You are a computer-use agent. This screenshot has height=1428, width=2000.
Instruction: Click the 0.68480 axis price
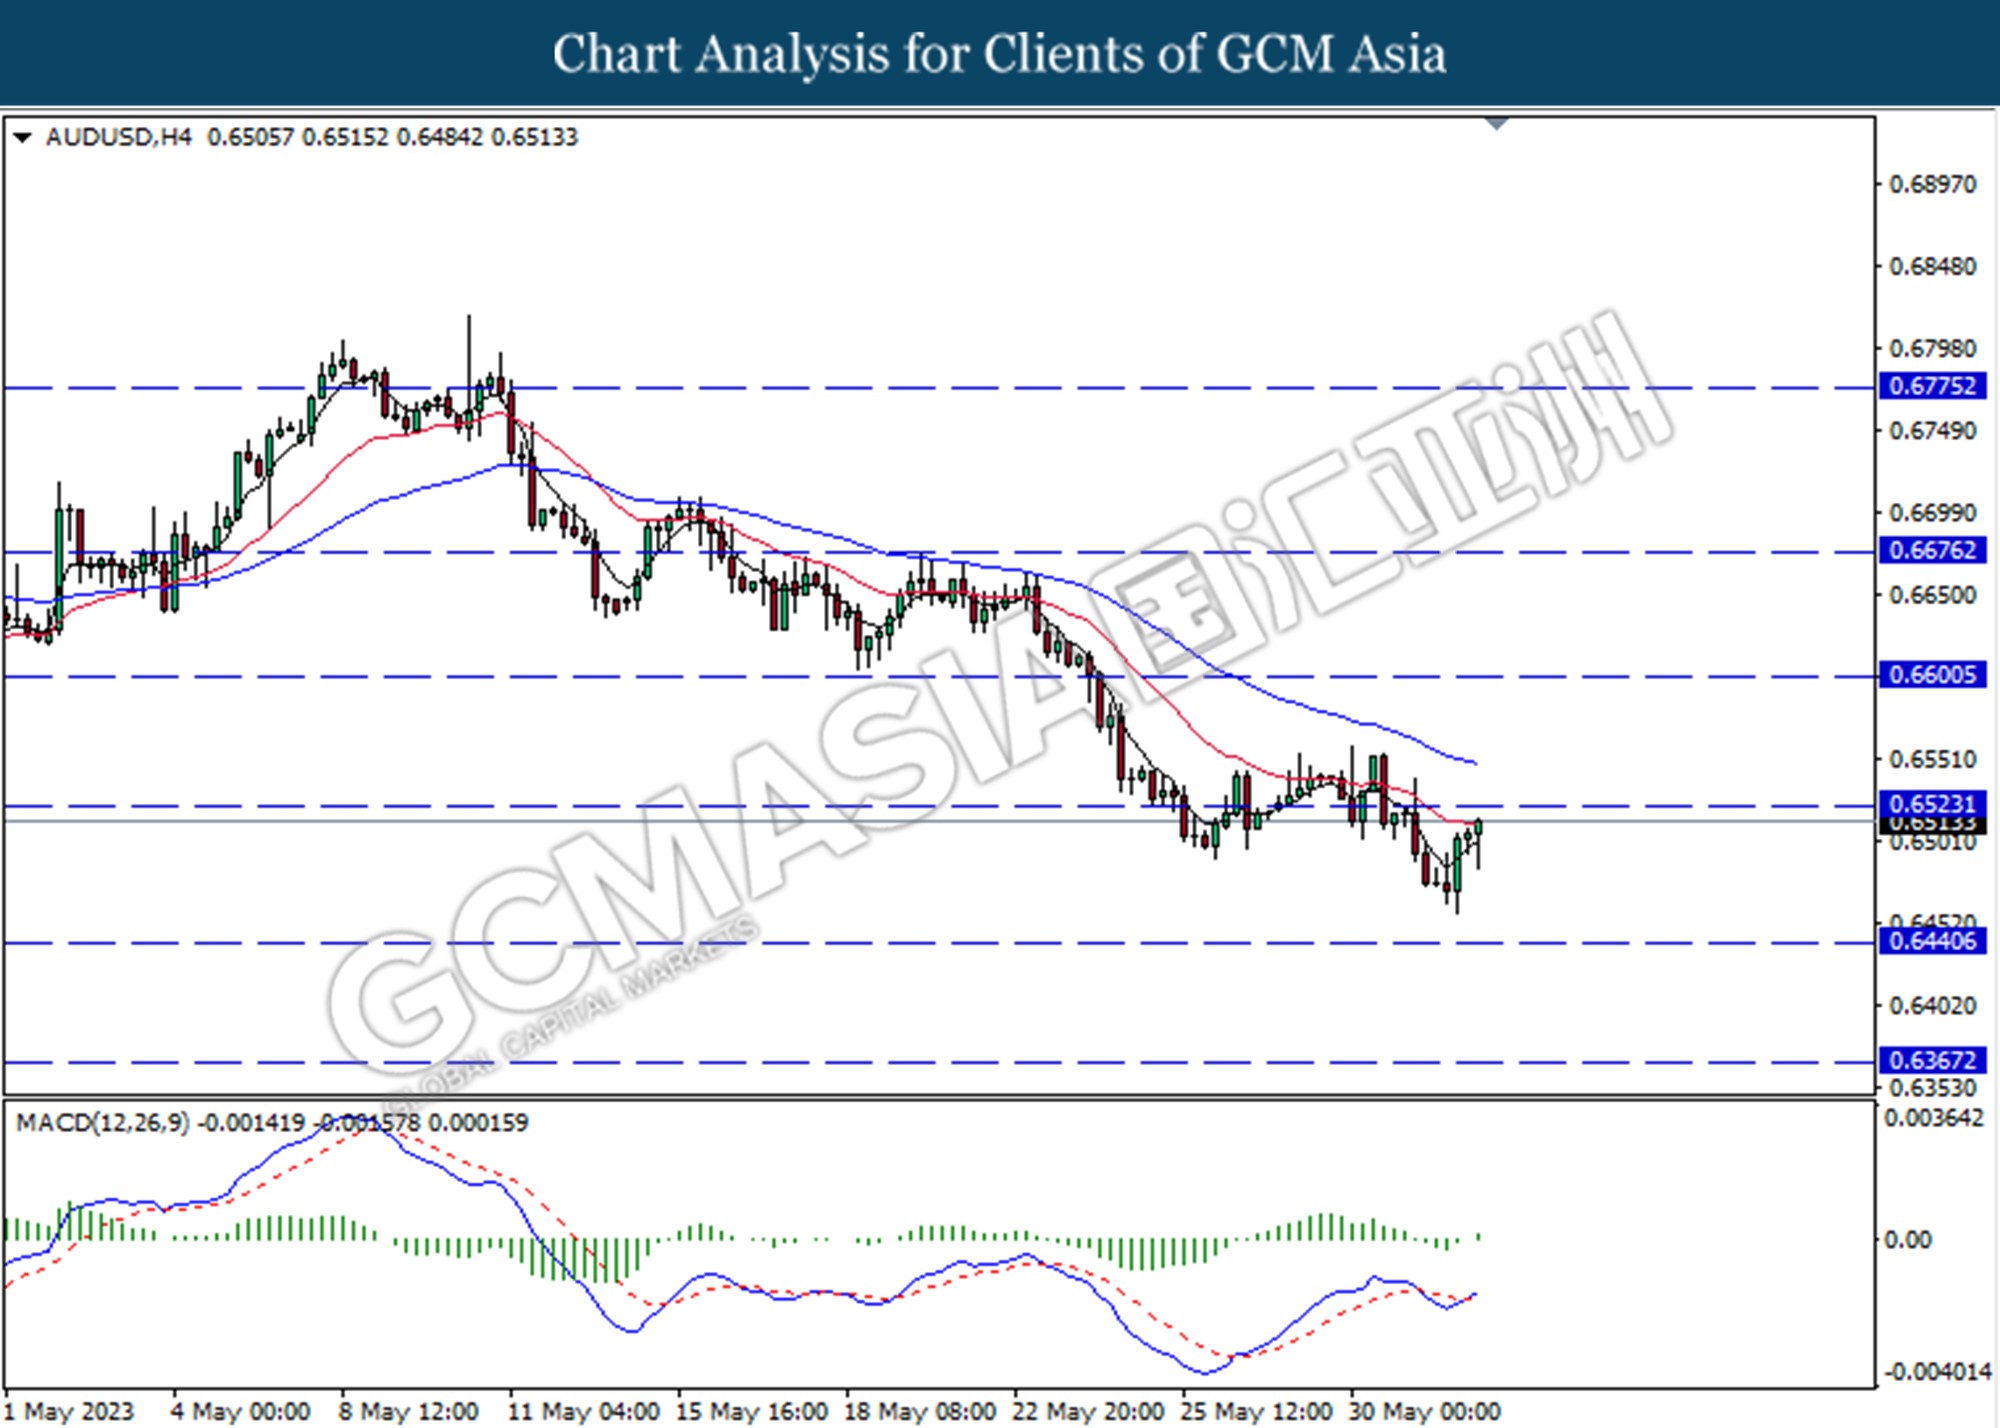click(x=1932, y=267)
